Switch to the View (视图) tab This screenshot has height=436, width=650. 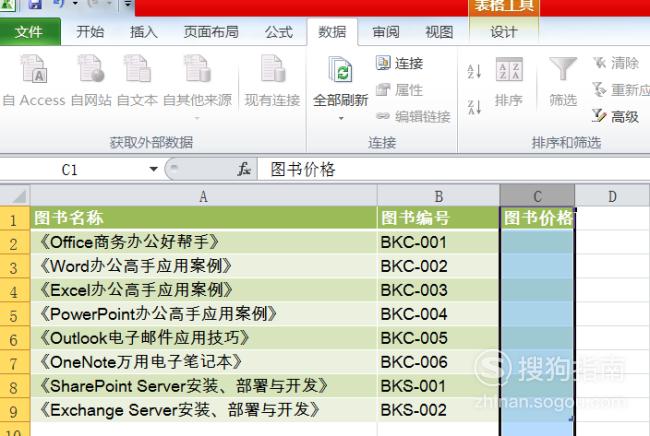pos(439,31)
